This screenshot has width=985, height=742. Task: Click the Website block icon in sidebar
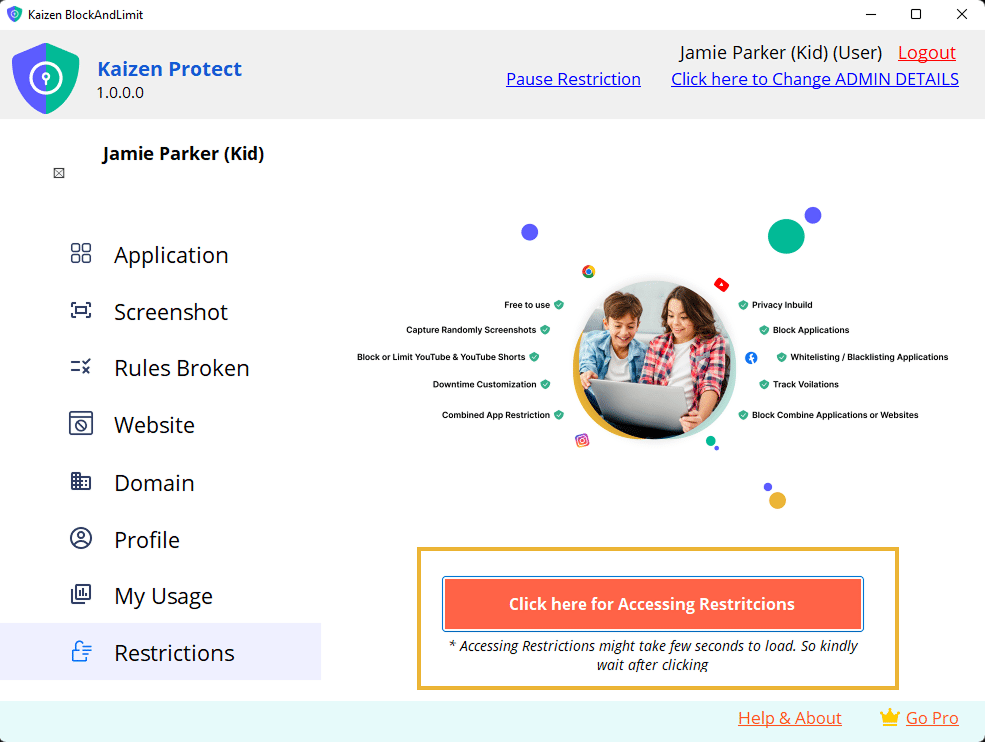[x=81, y=424]
